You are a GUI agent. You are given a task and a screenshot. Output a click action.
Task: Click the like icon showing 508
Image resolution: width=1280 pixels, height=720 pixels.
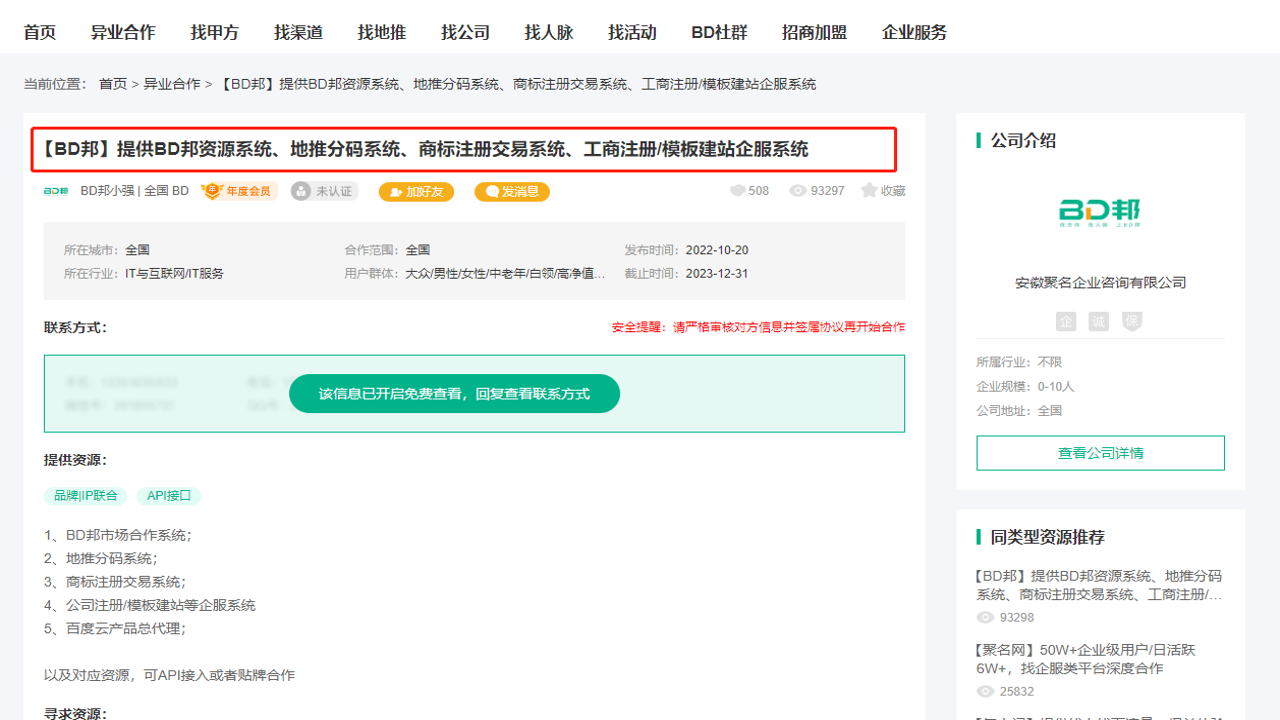click(x=738, y=190)
